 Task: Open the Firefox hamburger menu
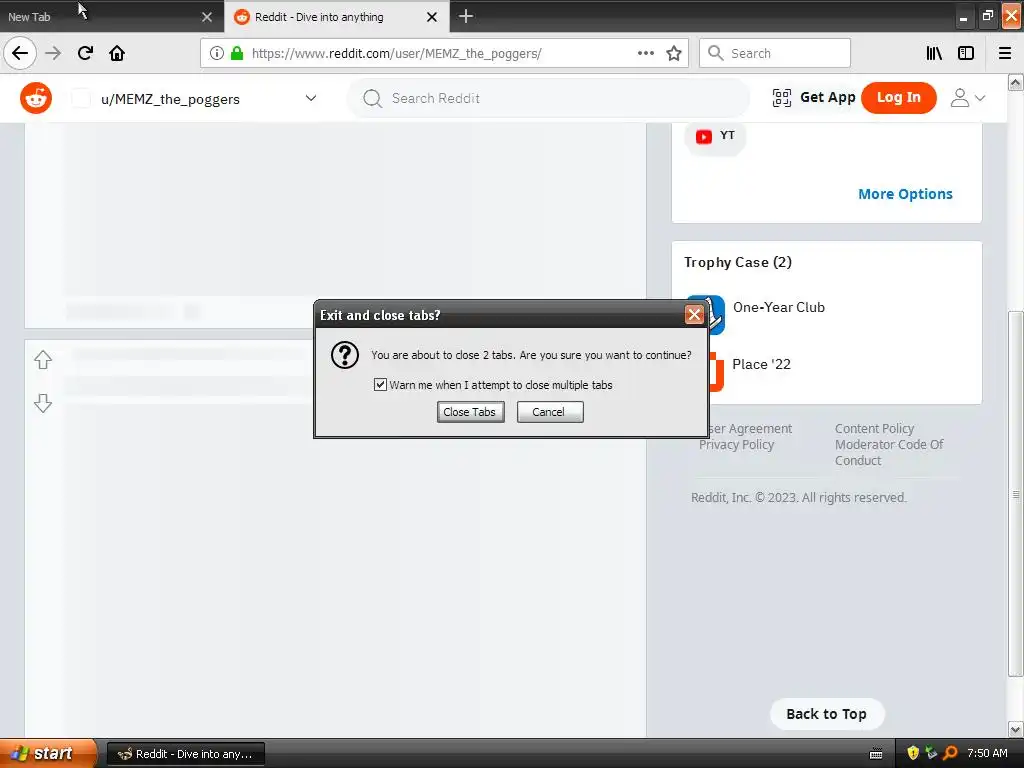click(1005, 53)
